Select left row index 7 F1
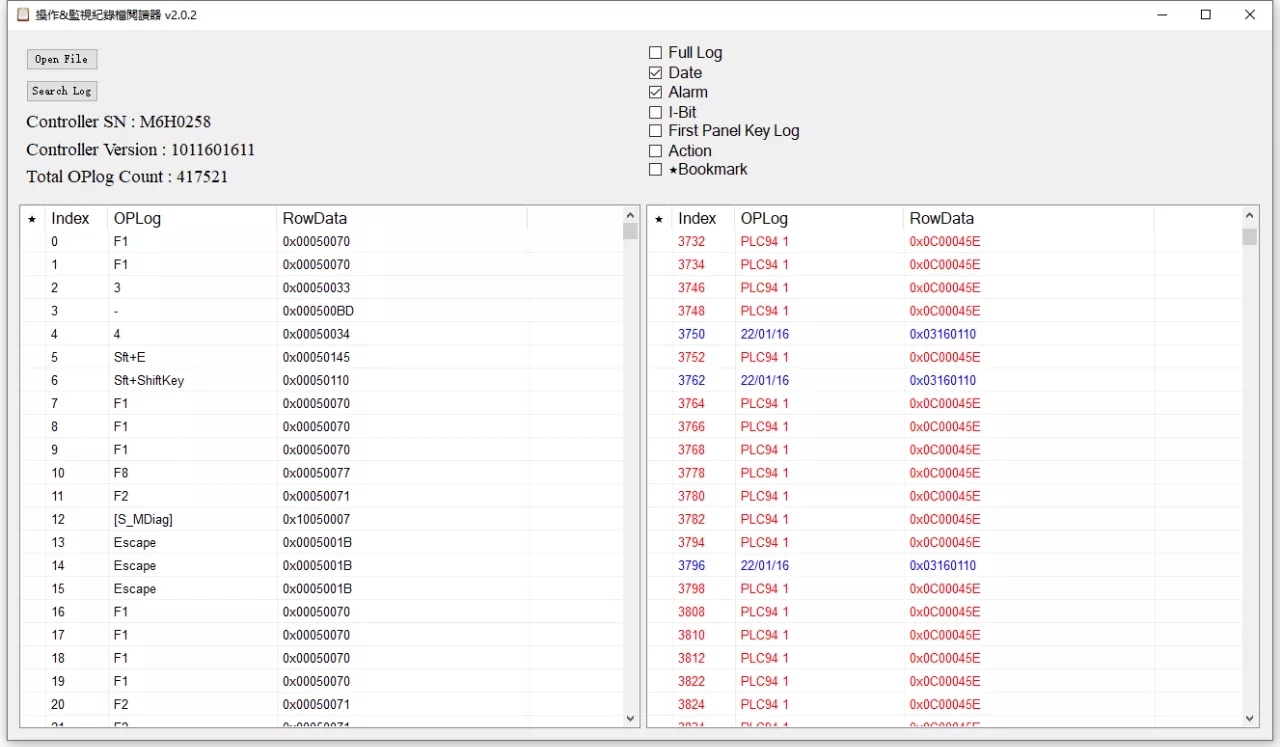Screen dimensions: 1280x747 point(322,403)
